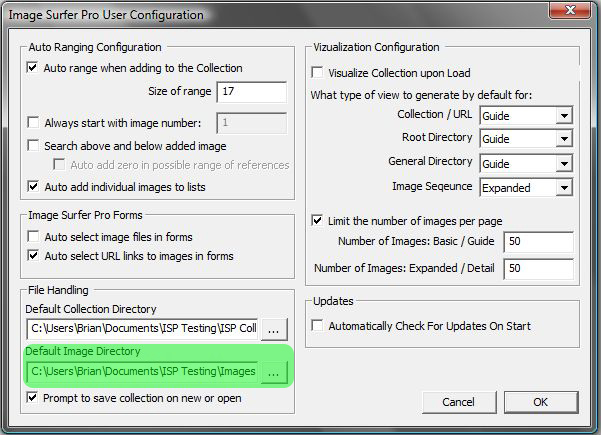Enable Visualize Collection upon Load
The image size is (601, 435).
click(317, 72)
